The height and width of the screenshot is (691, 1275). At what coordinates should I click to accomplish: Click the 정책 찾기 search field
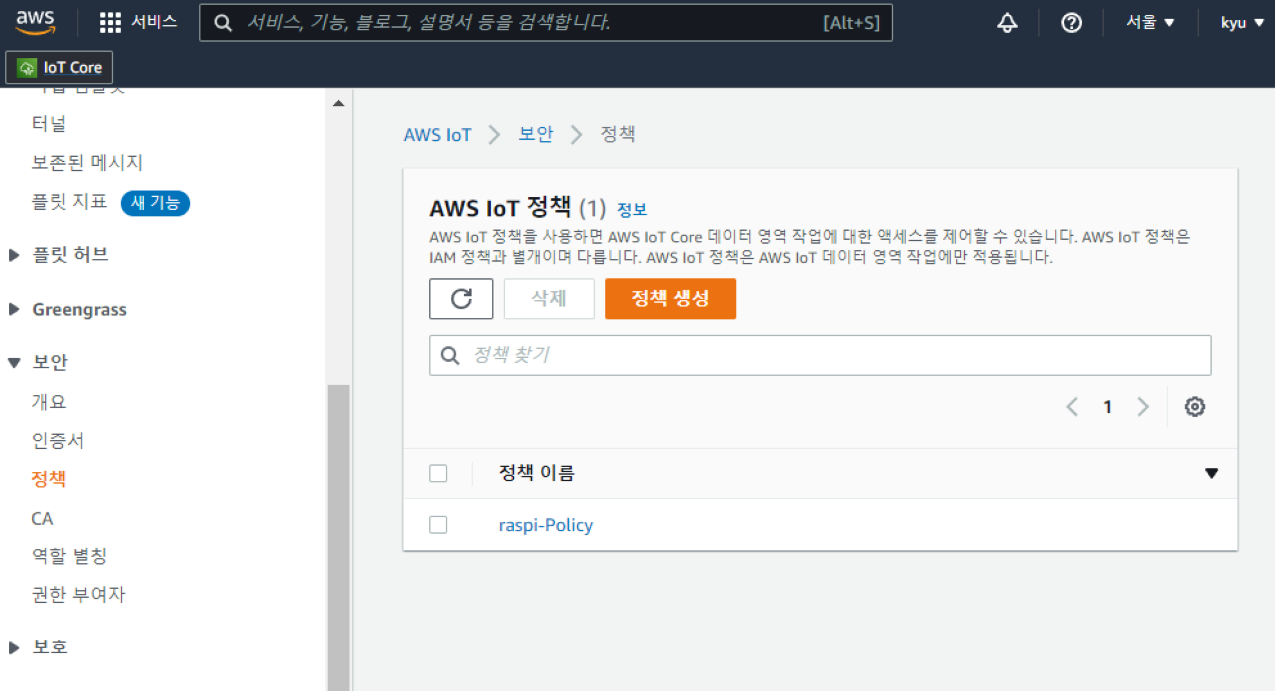click(x=820, y=355)
